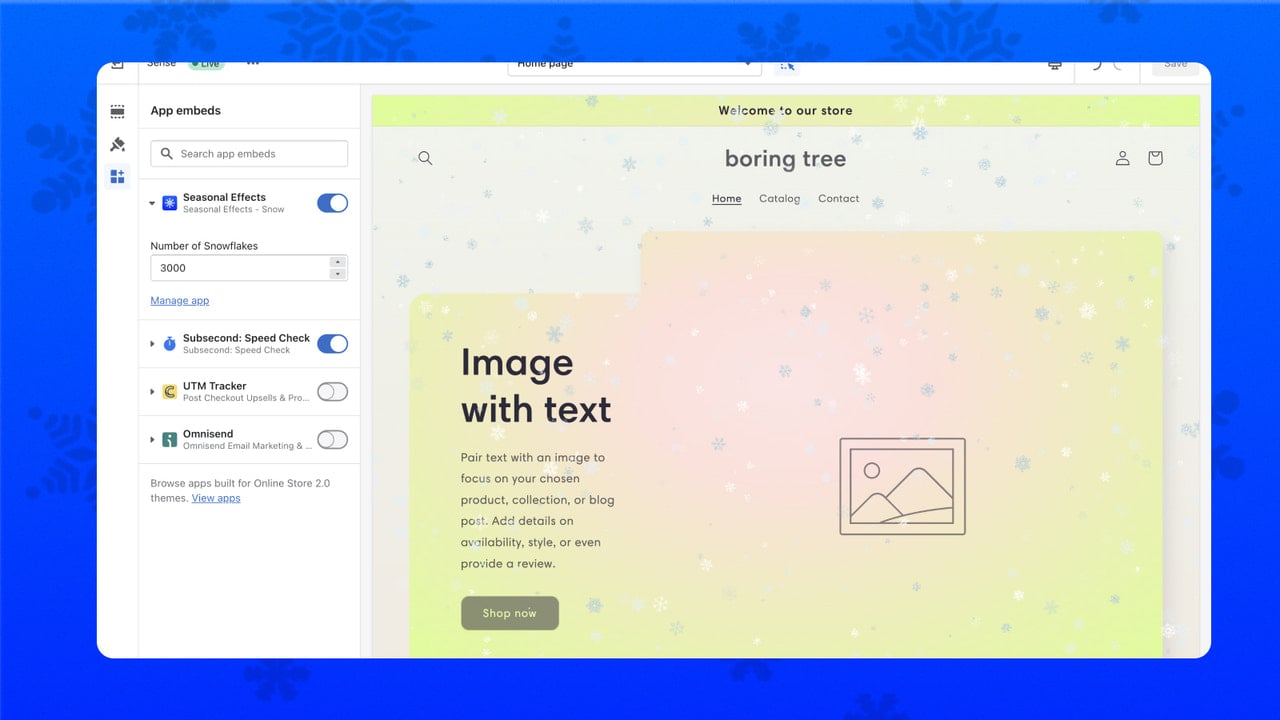Viewport: 1280px width, 720px height.
Task: Expand the Subsecond: Speed Check settings
Action: (152, 344)
